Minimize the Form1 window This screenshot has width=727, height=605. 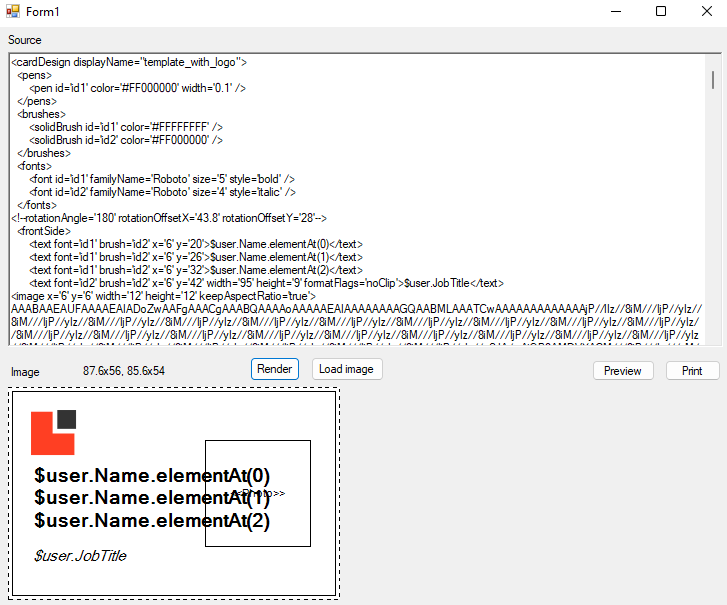point(615,11)
